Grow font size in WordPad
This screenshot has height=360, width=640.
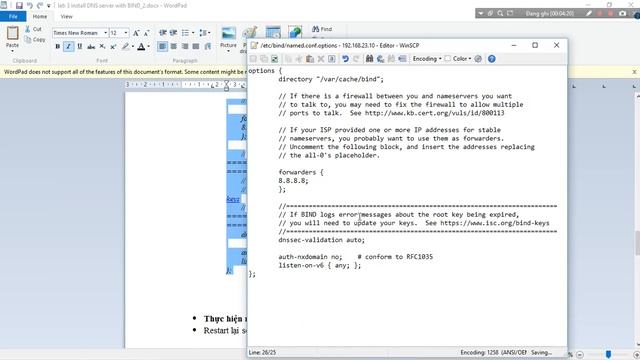pos(136,33)
